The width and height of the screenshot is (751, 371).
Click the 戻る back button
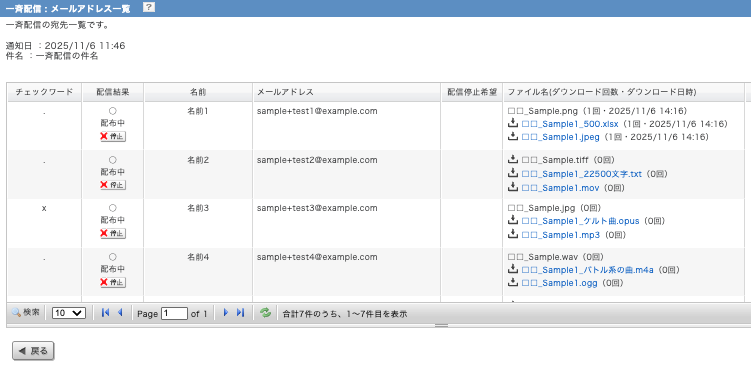pyautogui.click(x=33, y=351)
